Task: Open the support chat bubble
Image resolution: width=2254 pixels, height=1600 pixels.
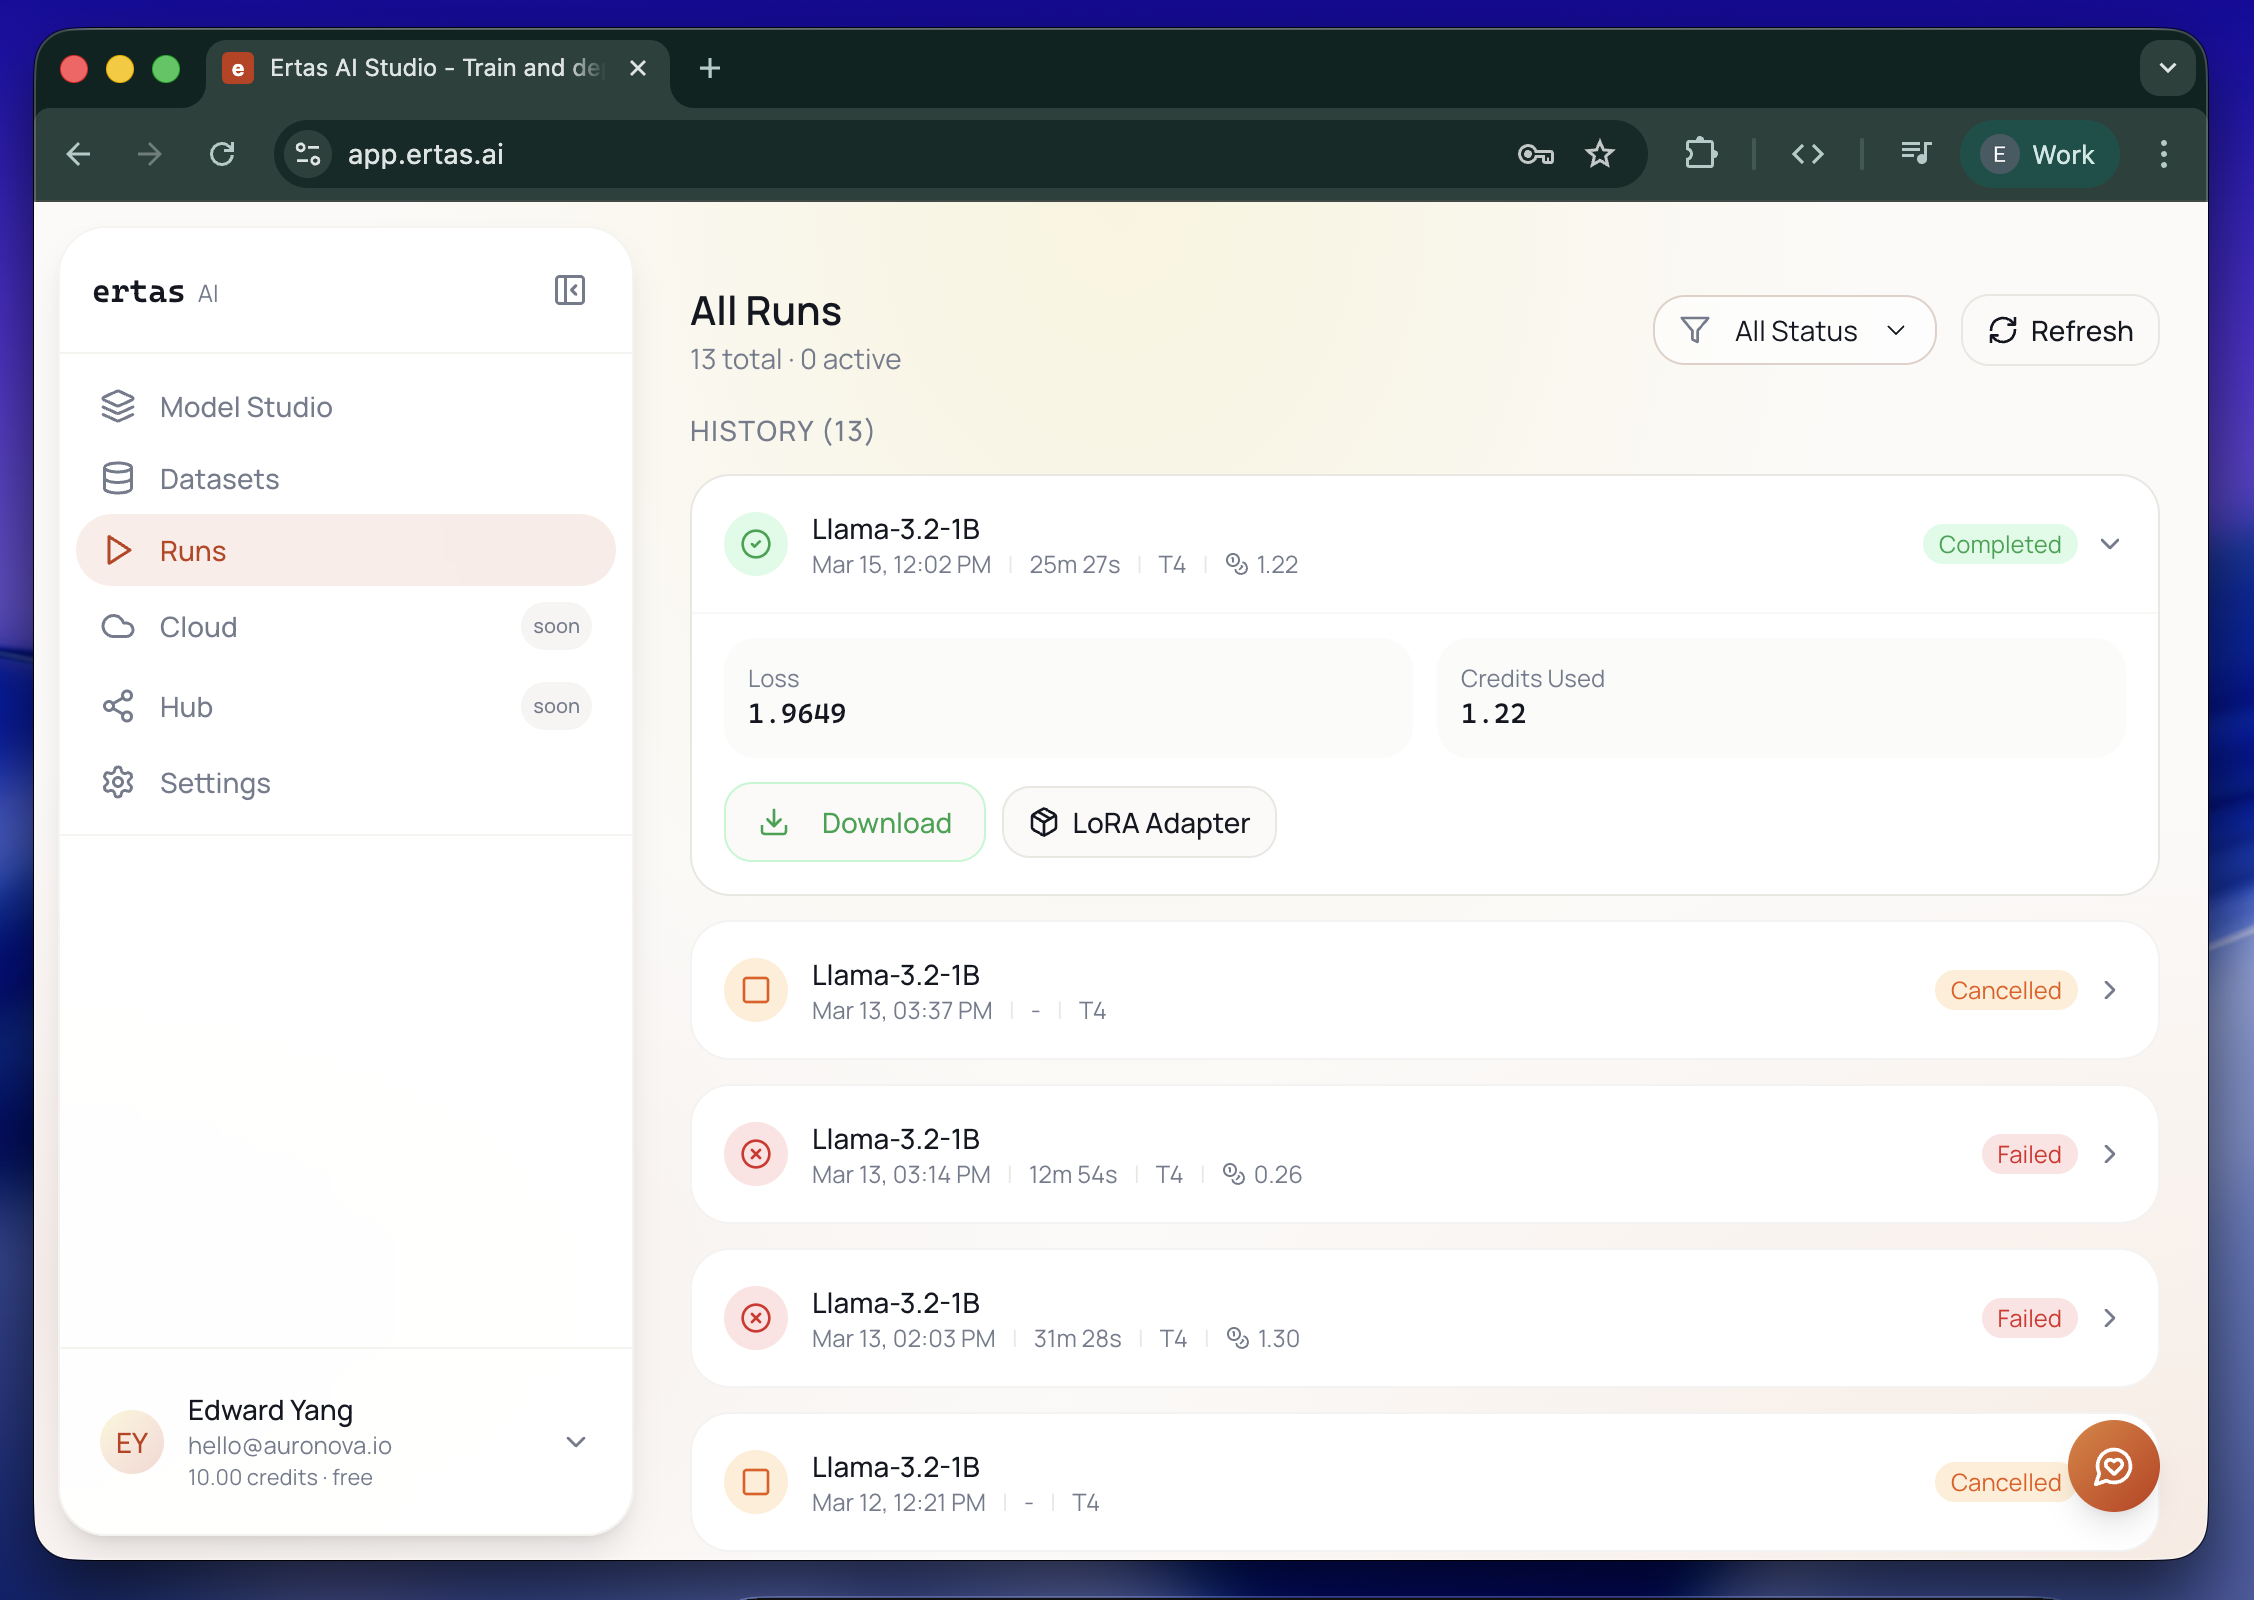Action: 2113,1466
